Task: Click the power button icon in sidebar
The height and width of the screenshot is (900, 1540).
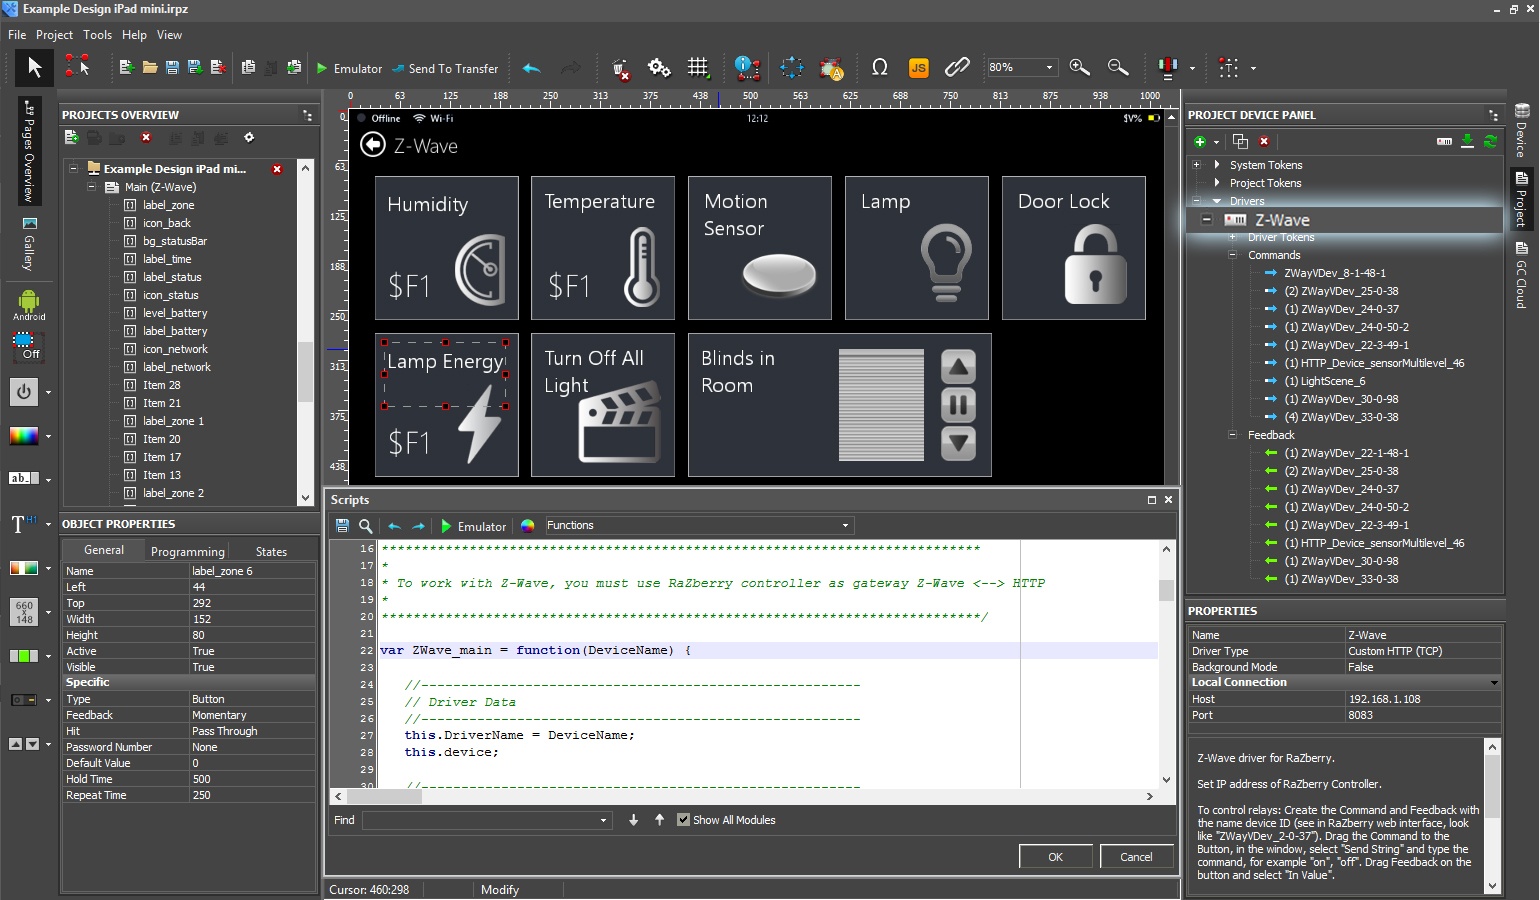Action: click(x=24, y=391)
